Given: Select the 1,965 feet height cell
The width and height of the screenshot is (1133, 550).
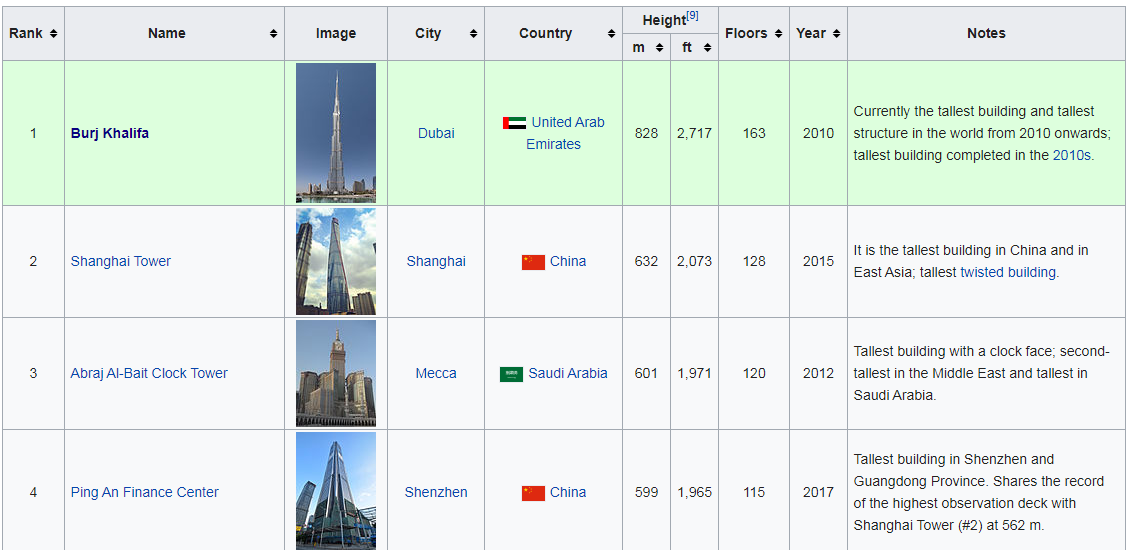Looking at the screenshot, I should [694, 491].
